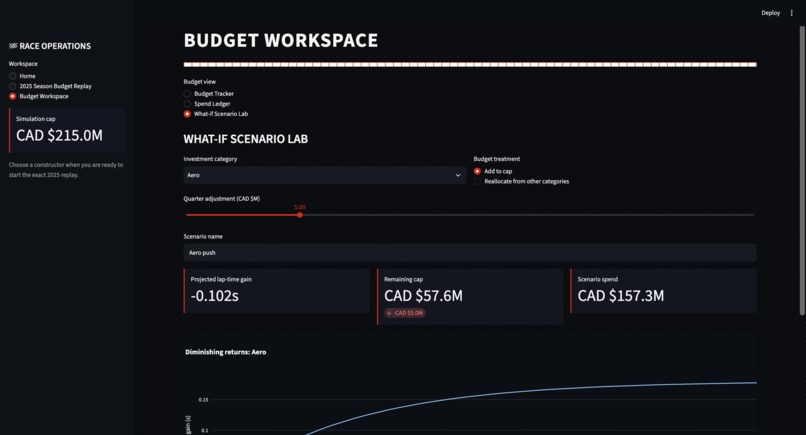Viewport: 806px width, 435px height.
Task: Click the checkered flag Race Operations icon
Action: click(13, 46)
